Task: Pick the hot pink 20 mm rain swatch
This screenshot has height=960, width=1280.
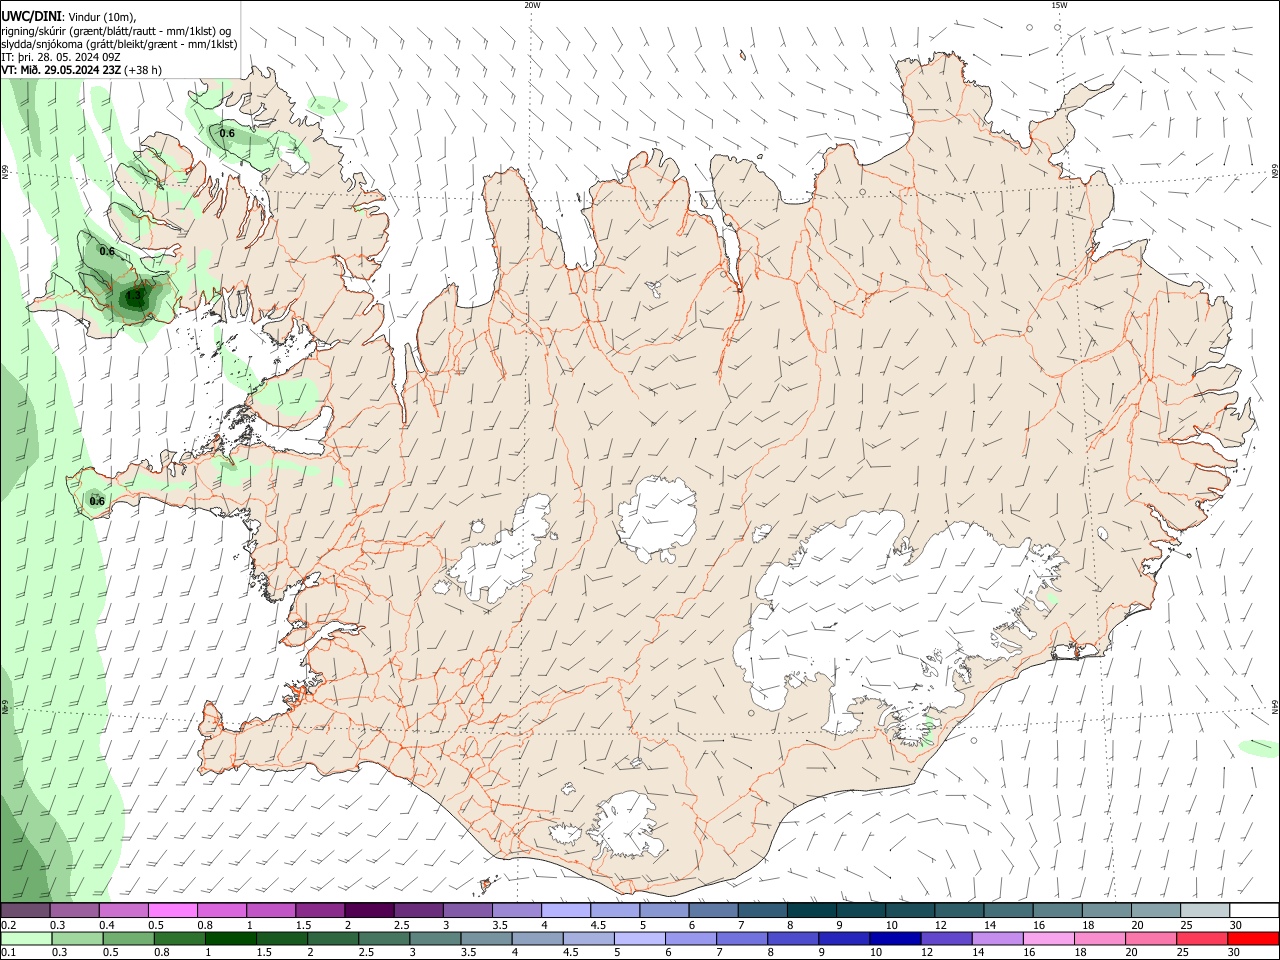Action: [1151, 939]
